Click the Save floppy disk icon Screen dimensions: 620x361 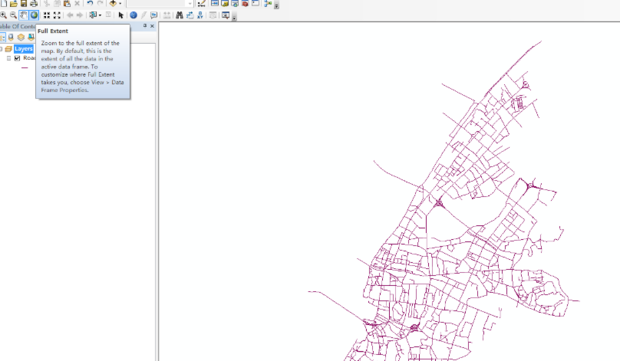pyautogui.click(x=24, y=4)
